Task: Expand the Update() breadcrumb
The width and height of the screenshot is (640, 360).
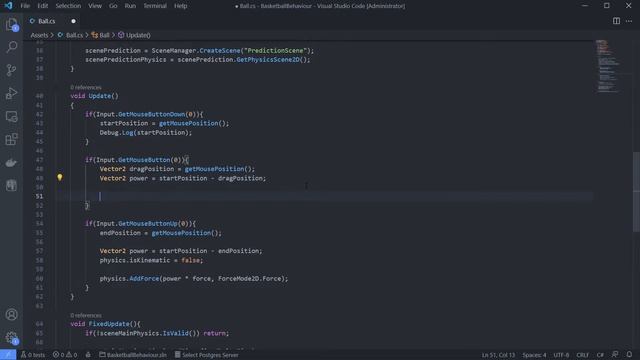Action: (x=134, y=35)
